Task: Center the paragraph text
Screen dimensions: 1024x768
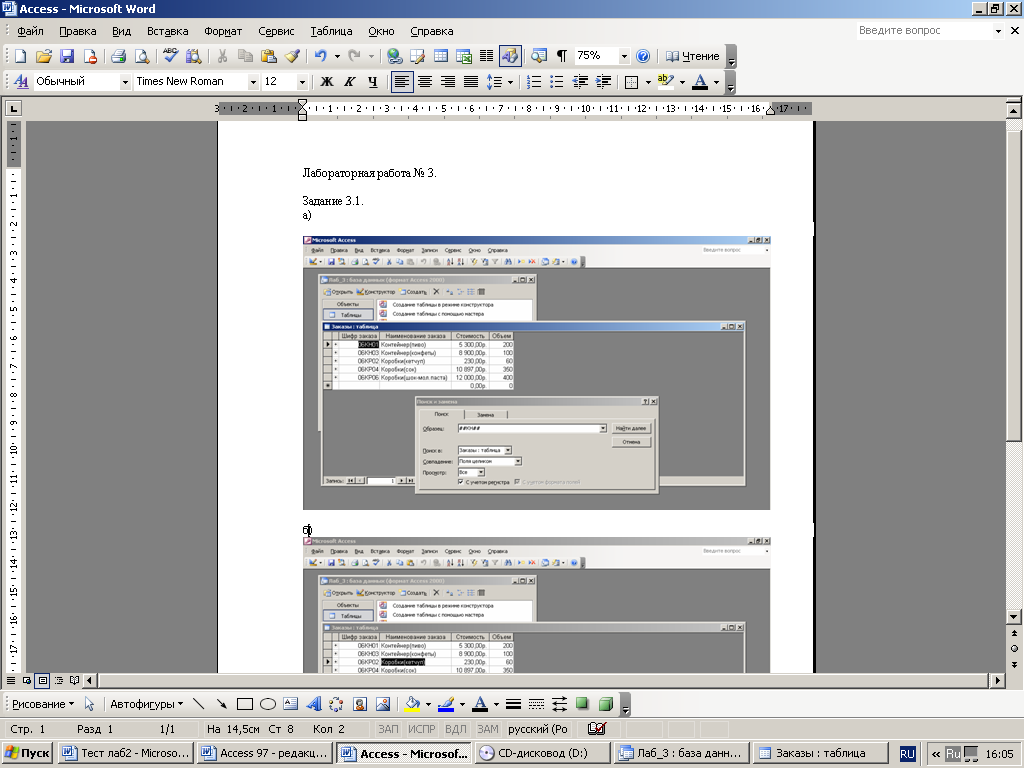Action: coord(424,82)
